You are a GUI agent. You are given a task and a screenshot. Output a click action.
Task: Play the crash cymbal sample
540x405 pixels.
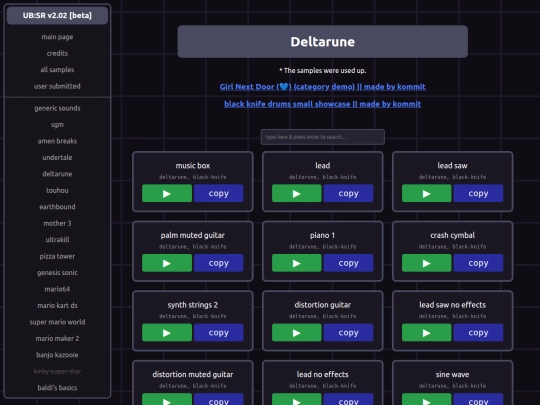click(x=426, y=263)
